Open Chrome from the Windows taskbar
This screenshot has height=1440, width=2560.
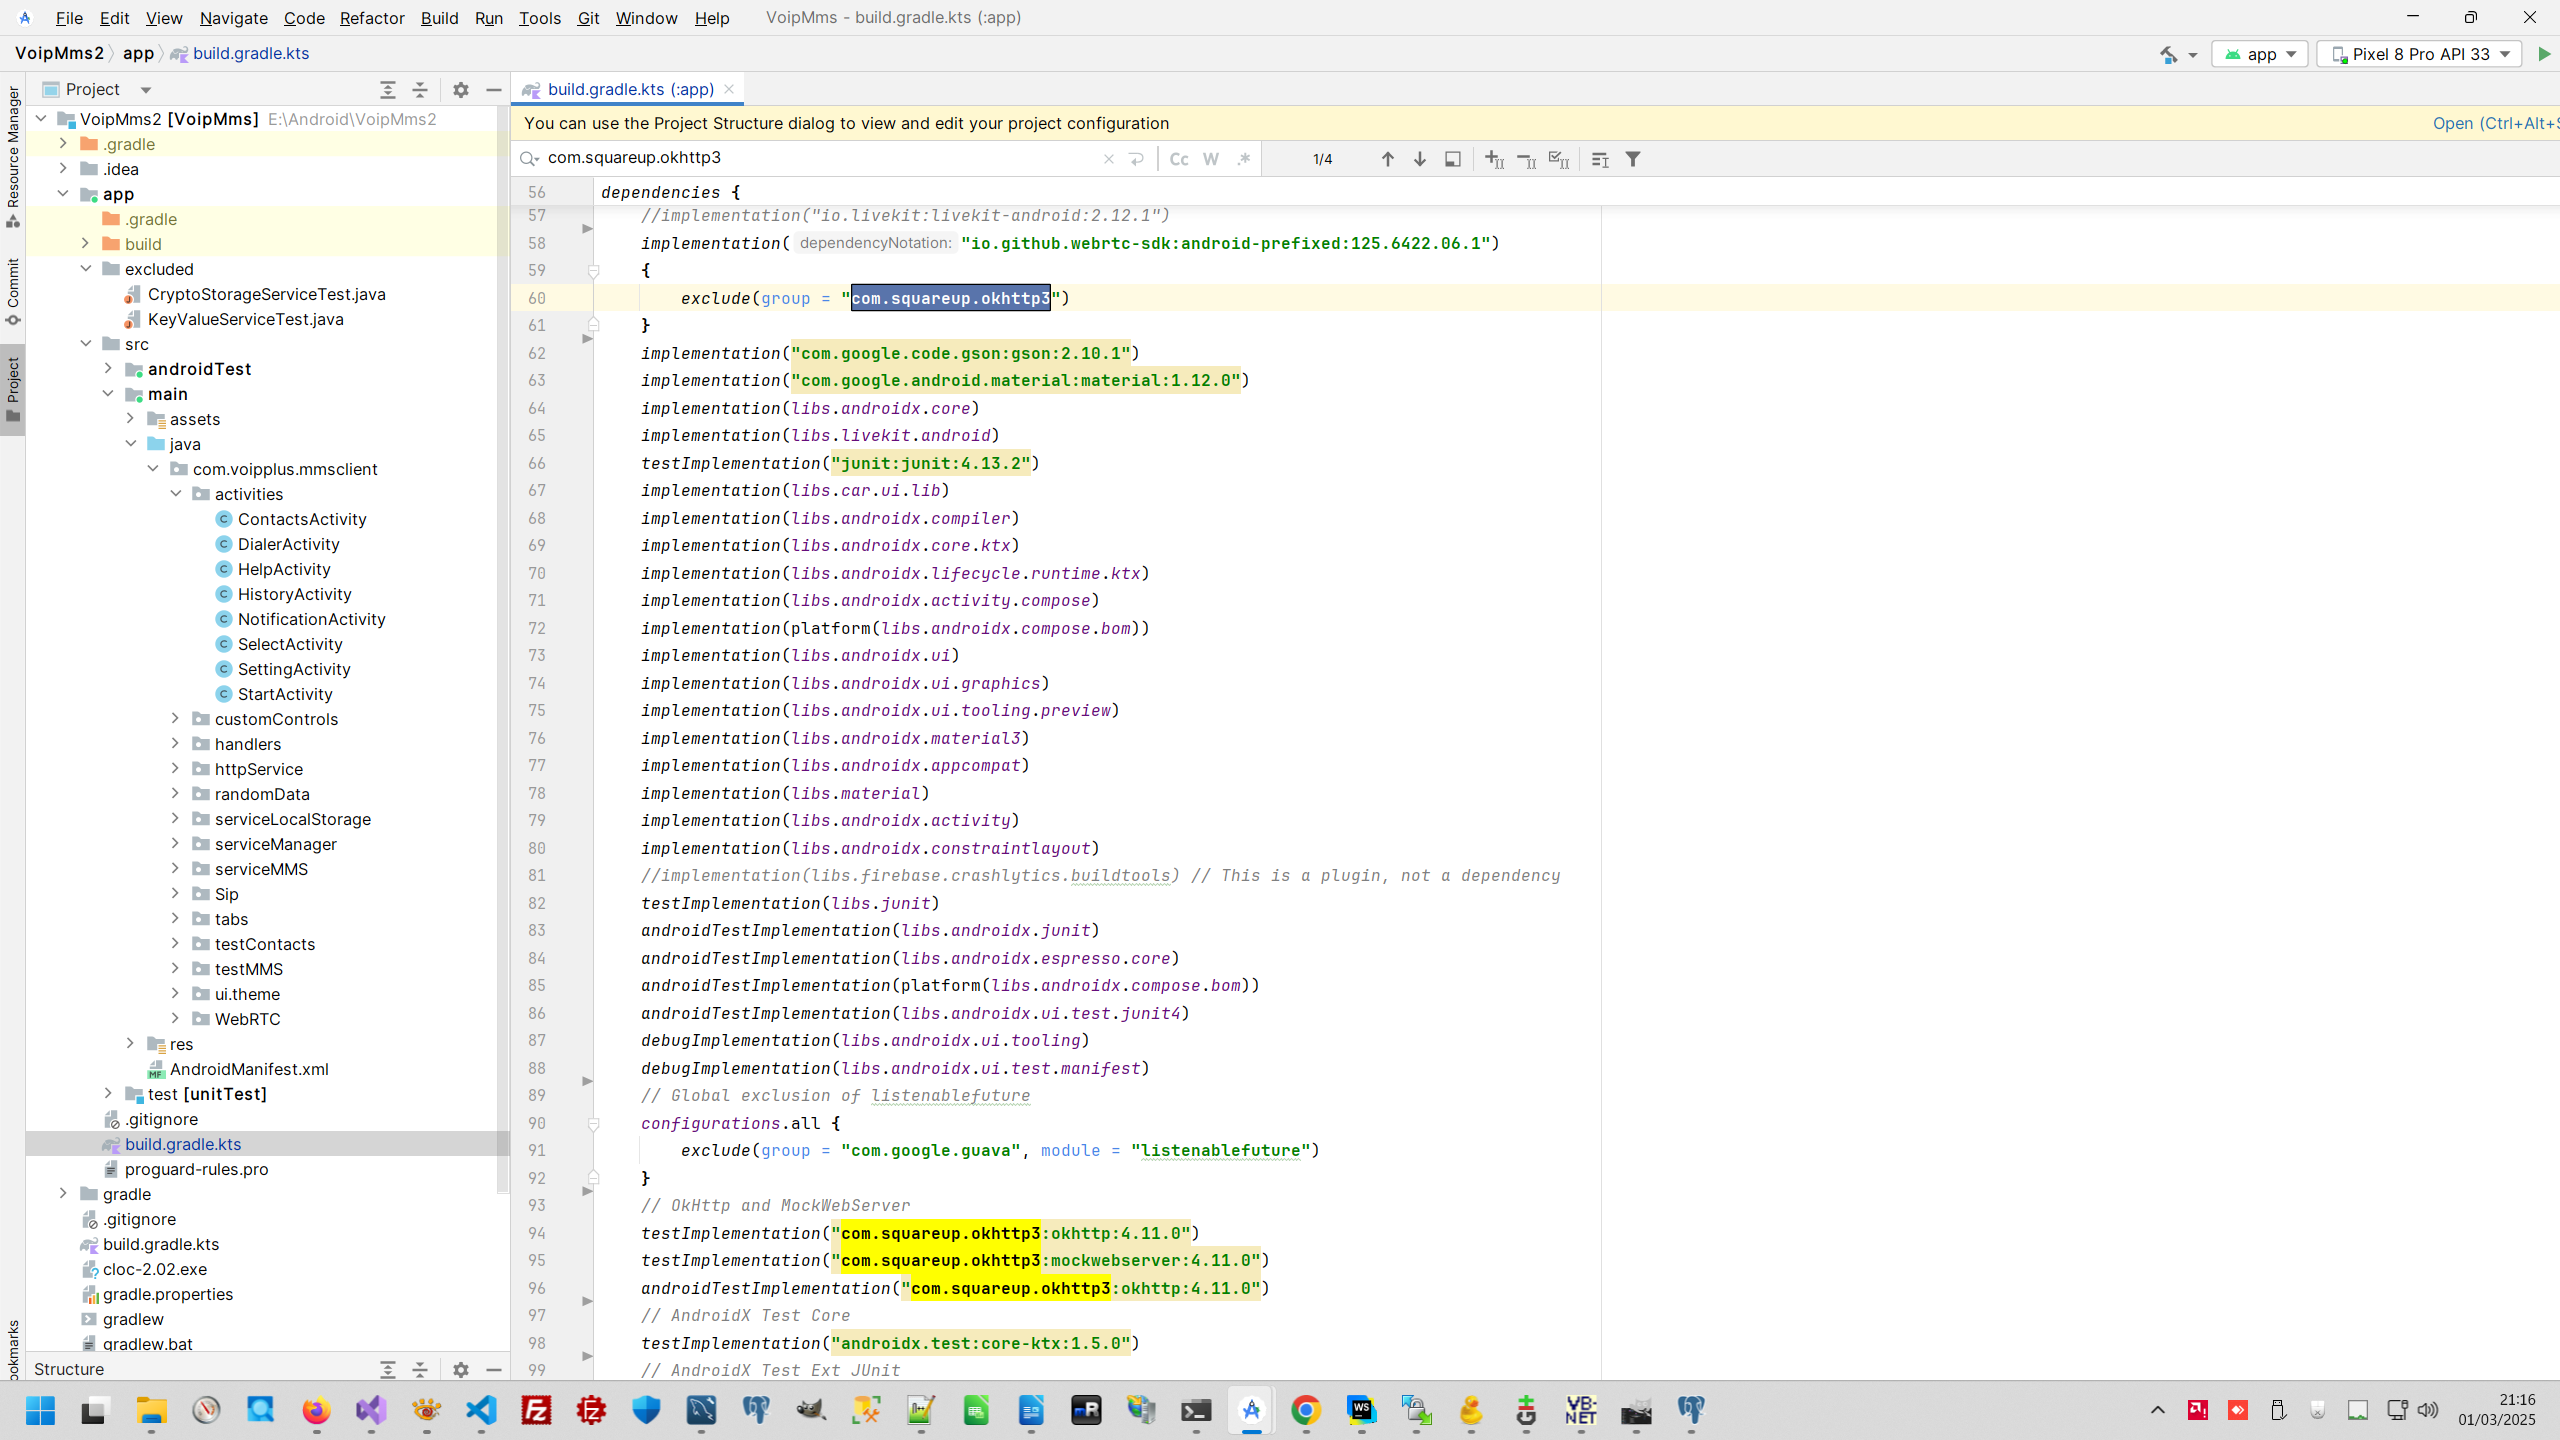pyautogui.click(x=1305, y=1411)
